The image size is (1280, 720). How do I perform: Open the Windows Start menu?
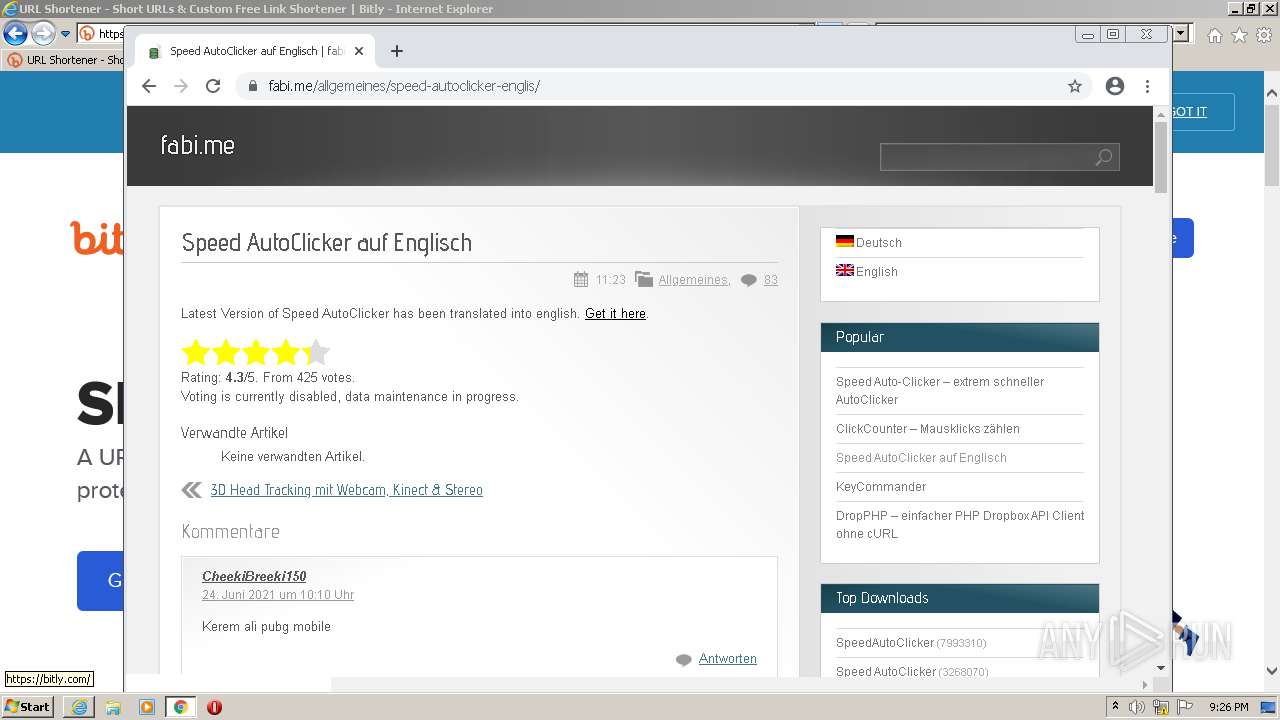point(28,706)
